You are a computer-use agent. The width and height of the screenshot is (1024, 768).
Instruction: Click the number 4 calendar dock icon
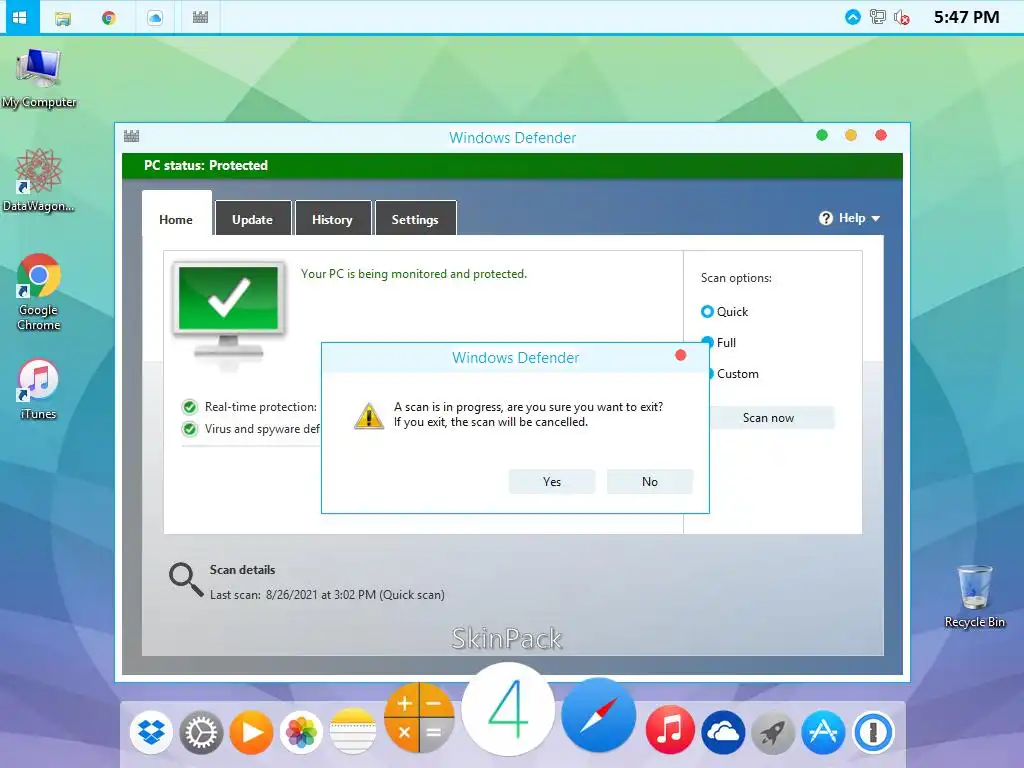(508, 709)
